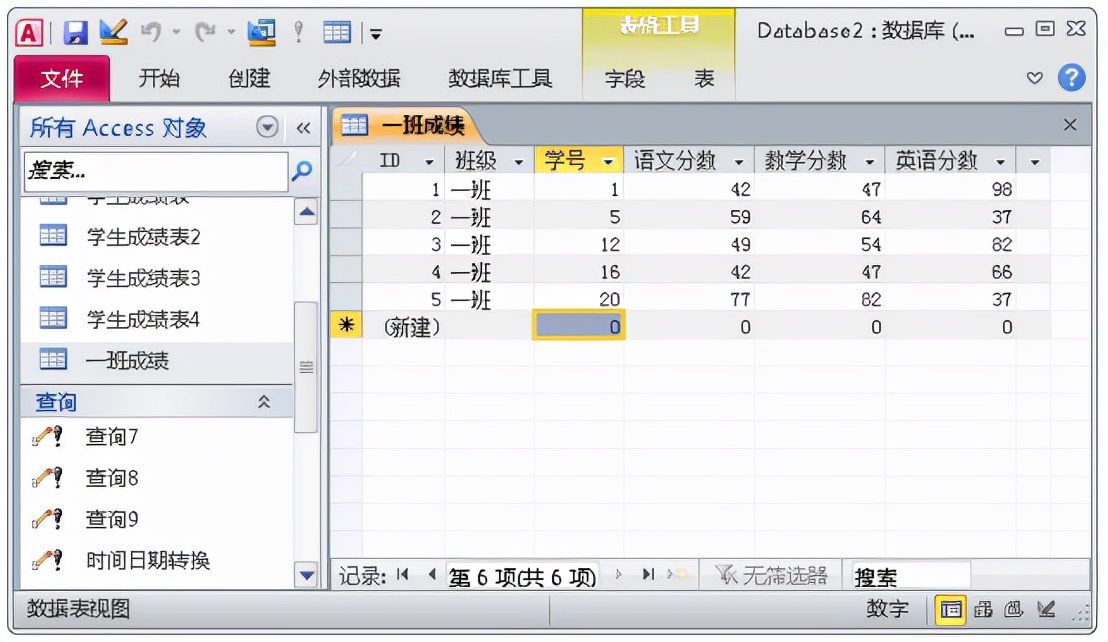Click the monitor icon in quick access toolbar
This screenshot has width=1108, height=642.
pos(261,32)
